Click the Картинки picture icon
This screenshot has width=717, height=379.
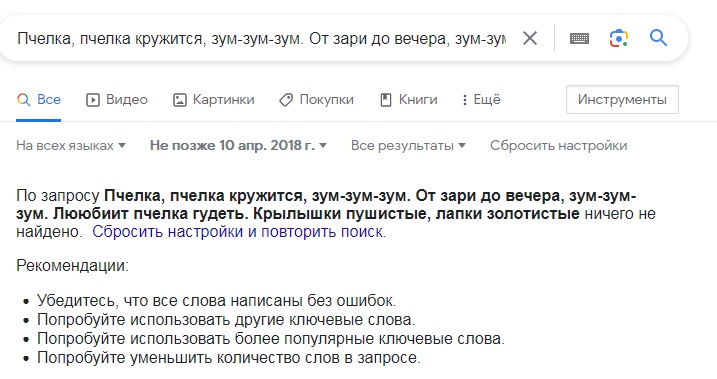click(x=180, y=100)
